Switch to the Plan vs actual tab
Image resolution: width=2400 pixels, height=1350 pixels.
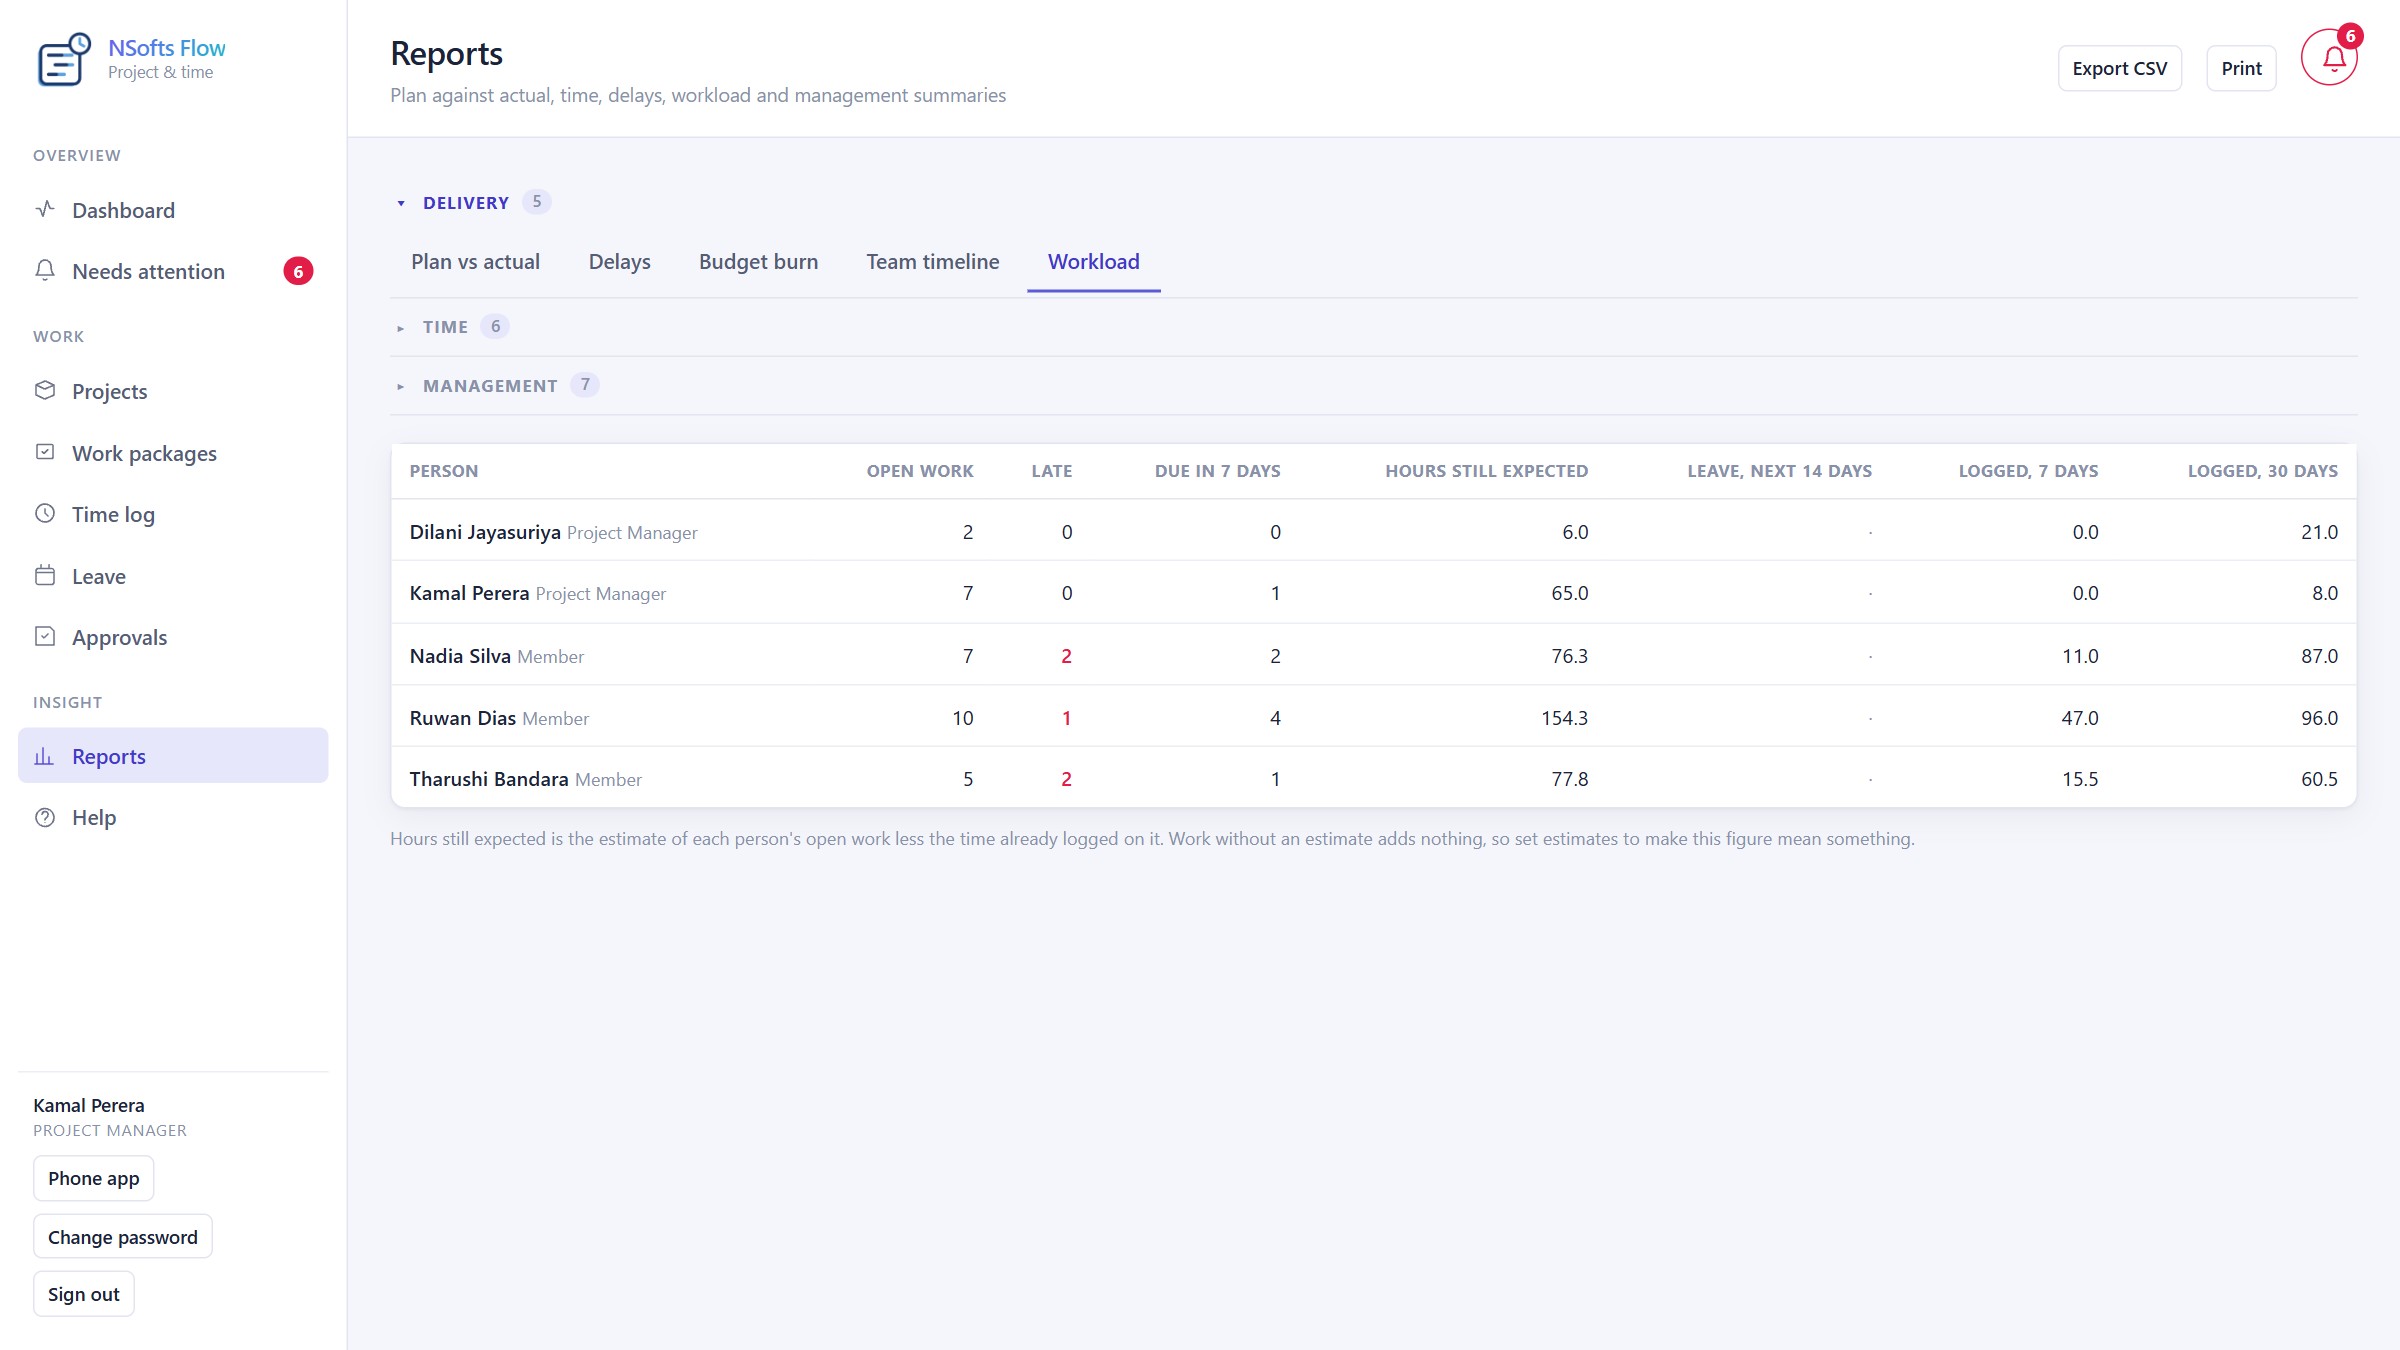(475, 262)
